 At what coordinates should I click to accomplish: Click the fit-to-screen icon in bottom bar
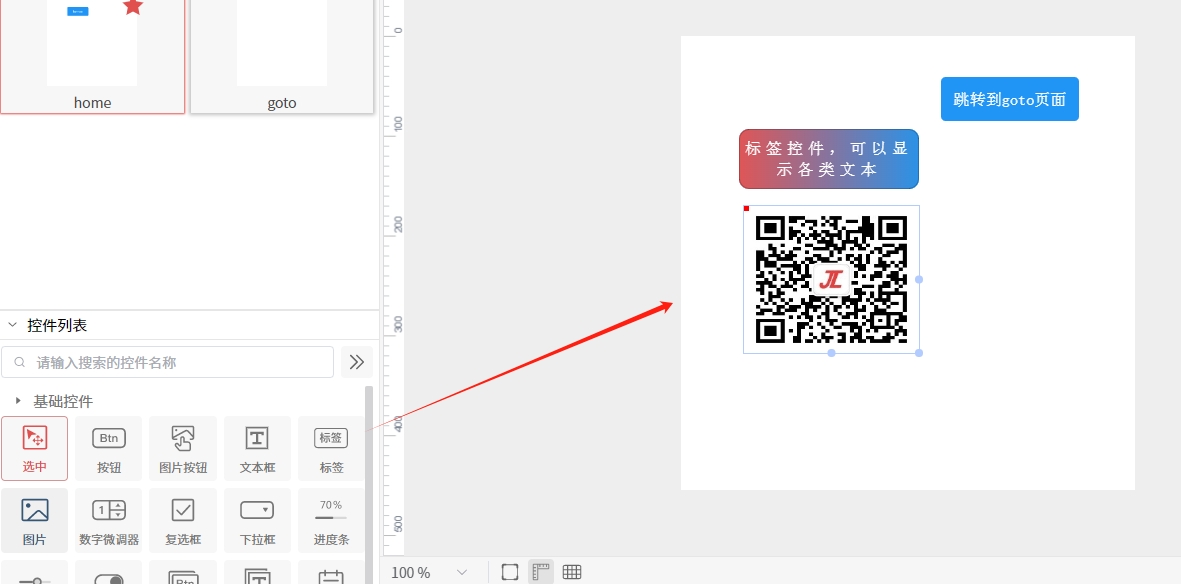[510, 572]
